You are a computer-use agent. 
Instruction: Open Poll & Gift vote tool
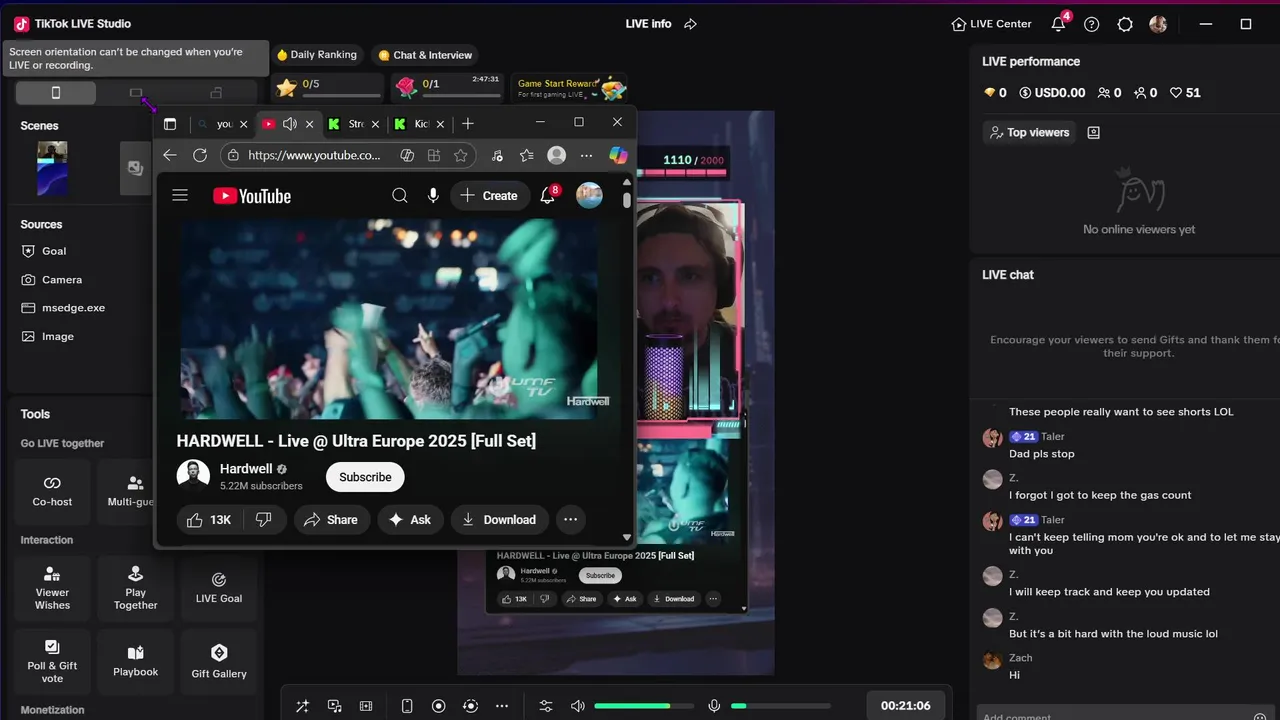[52, 661]
